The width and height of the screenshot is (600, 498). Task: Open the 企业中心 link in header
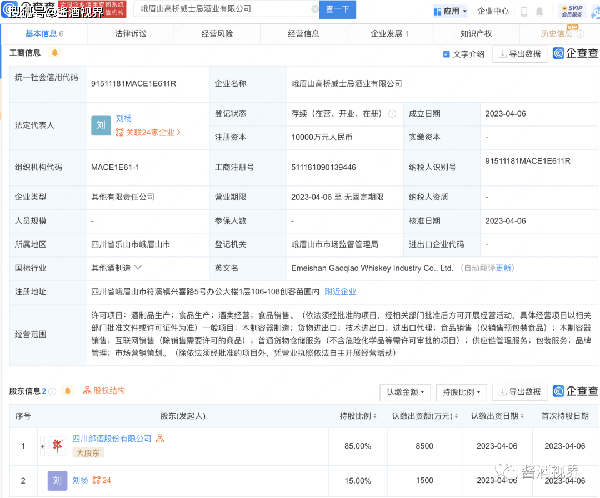pyautogui.click(x=493, y=8)
